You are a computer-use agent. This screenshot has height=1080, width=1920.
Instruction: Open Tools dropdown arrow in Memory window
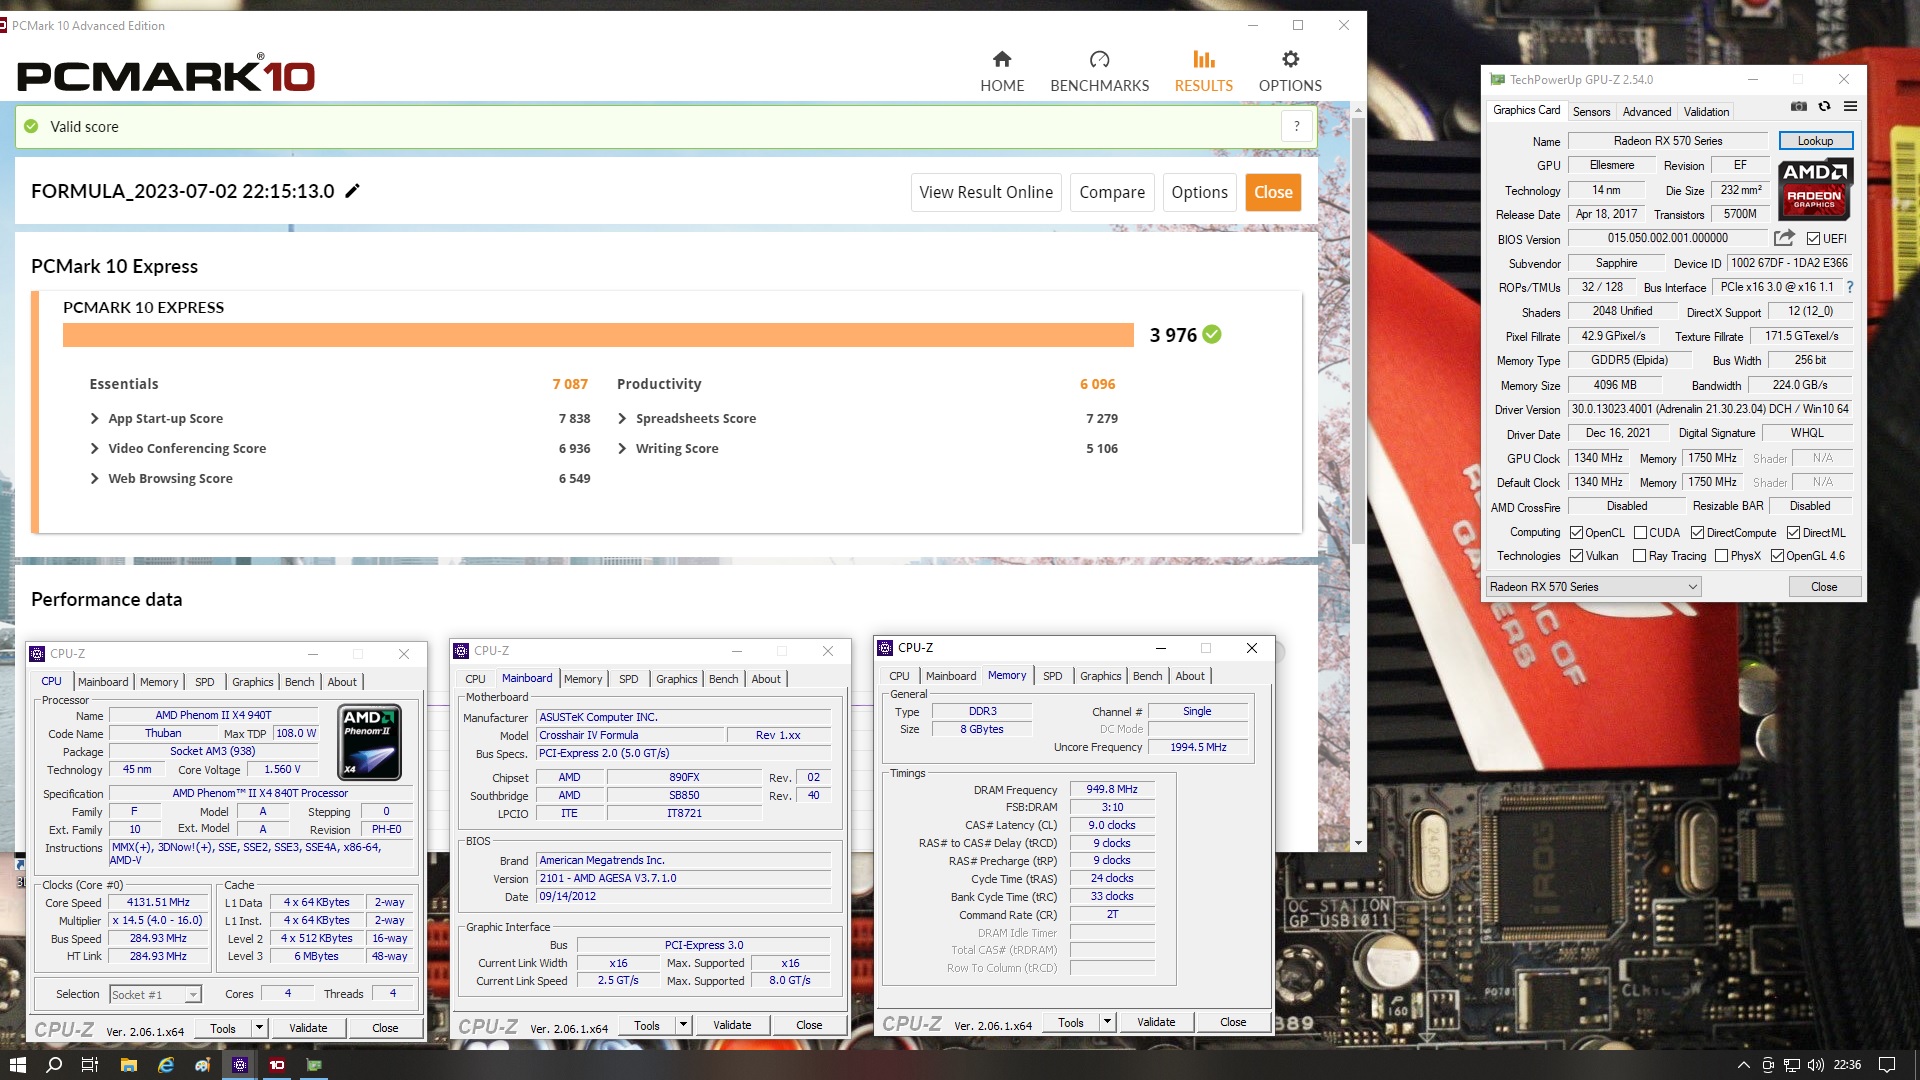(x=1107, y=1021)
